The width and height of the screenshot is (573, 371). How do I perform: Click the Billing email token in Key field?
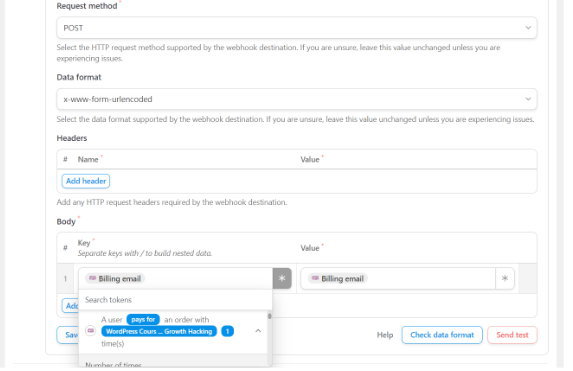point(115,279)
